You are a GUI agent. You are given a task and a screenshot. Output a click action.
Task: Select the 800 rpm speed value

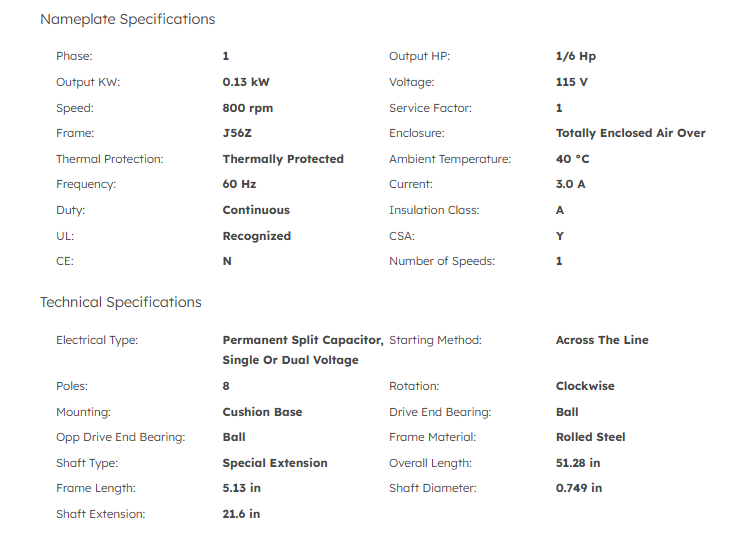[247, 108]
